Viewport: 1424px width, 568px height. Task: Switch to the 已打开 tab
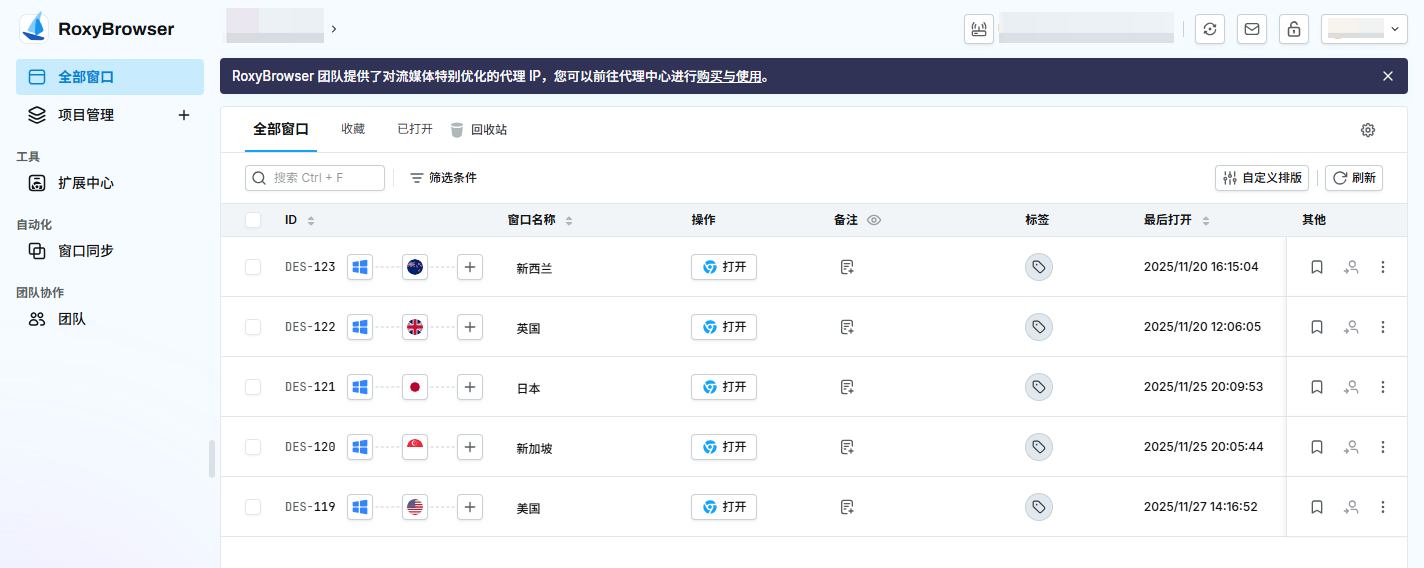coord(415,129)
